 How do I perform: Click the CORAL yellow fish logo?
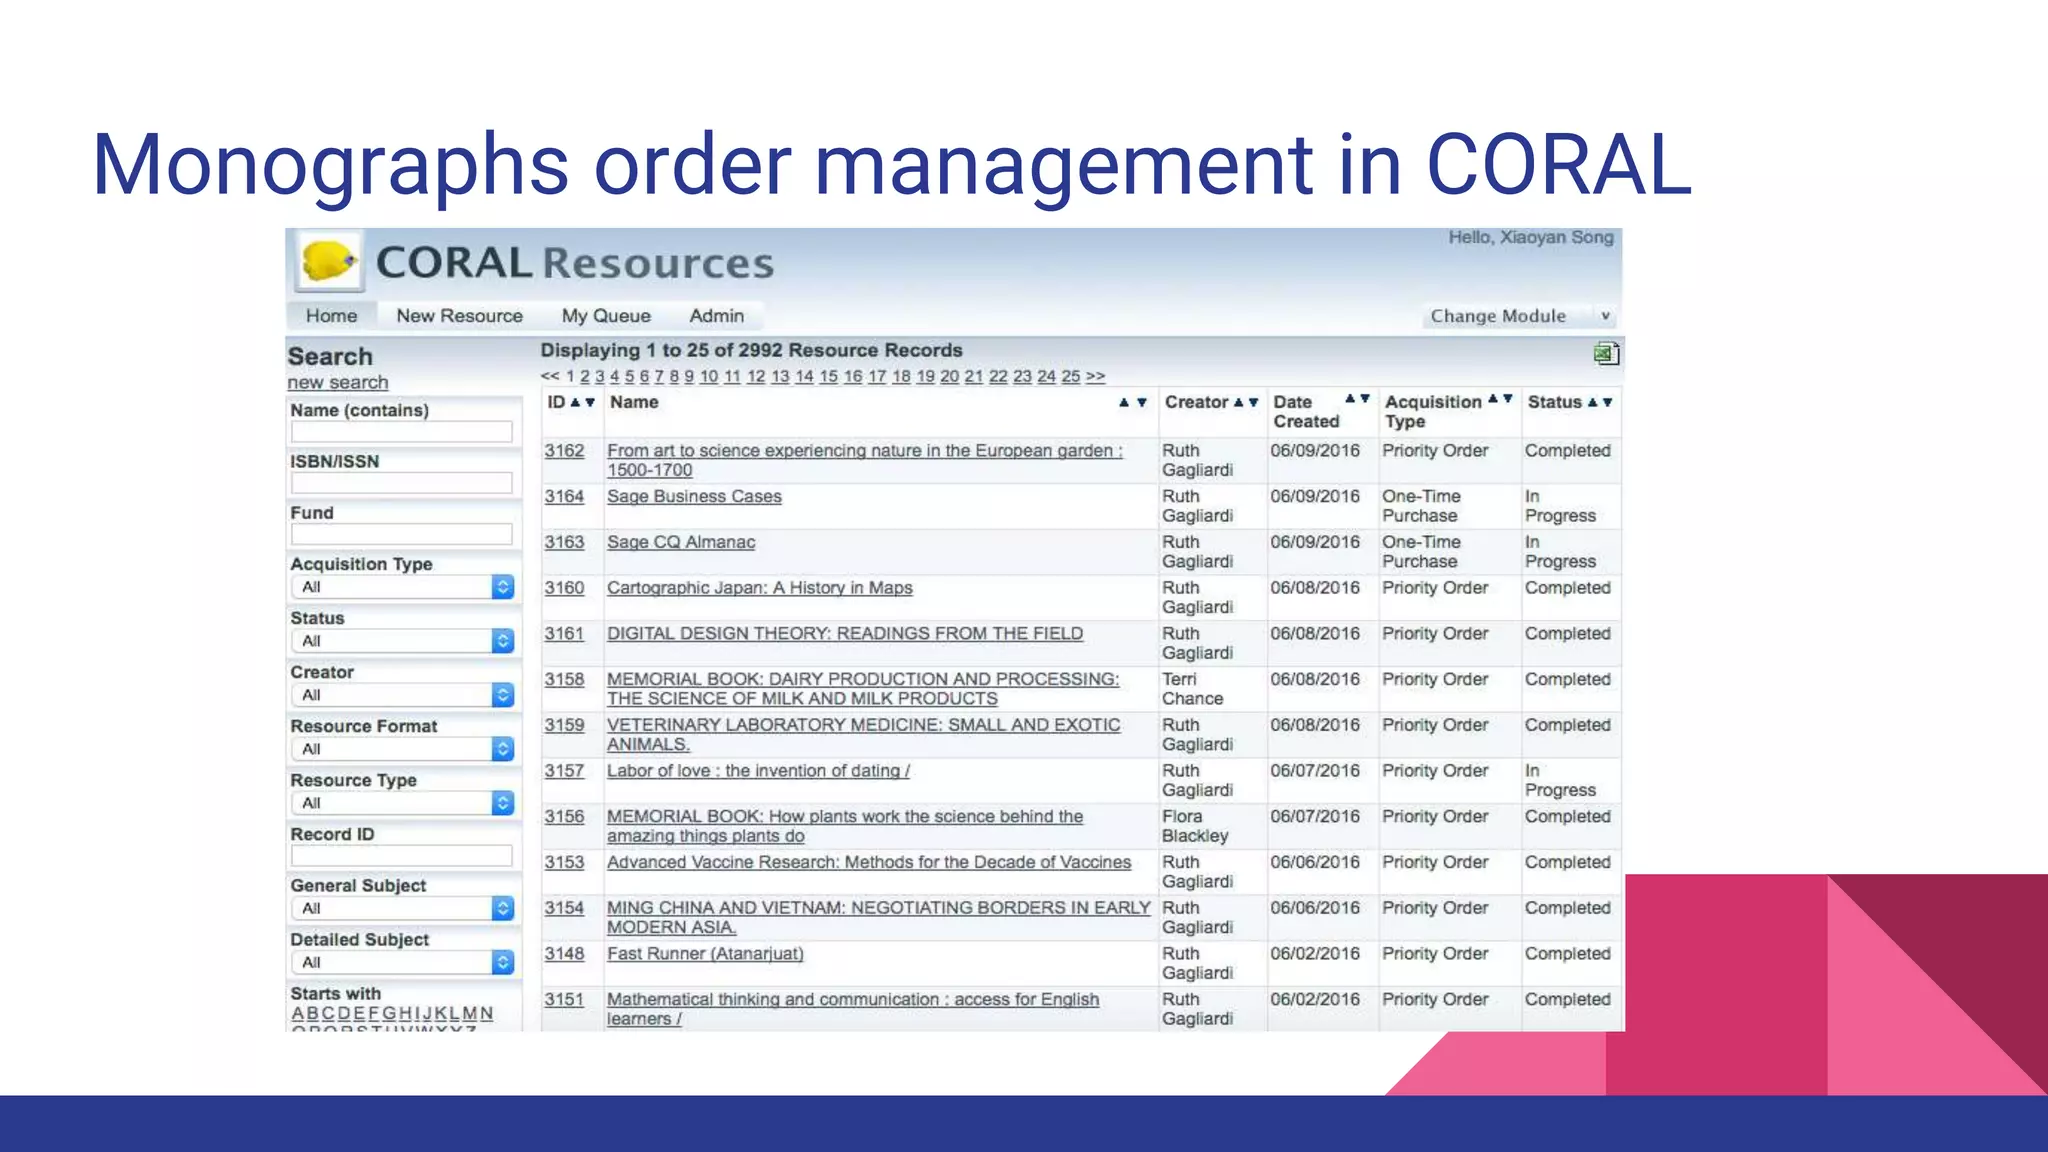330,262
